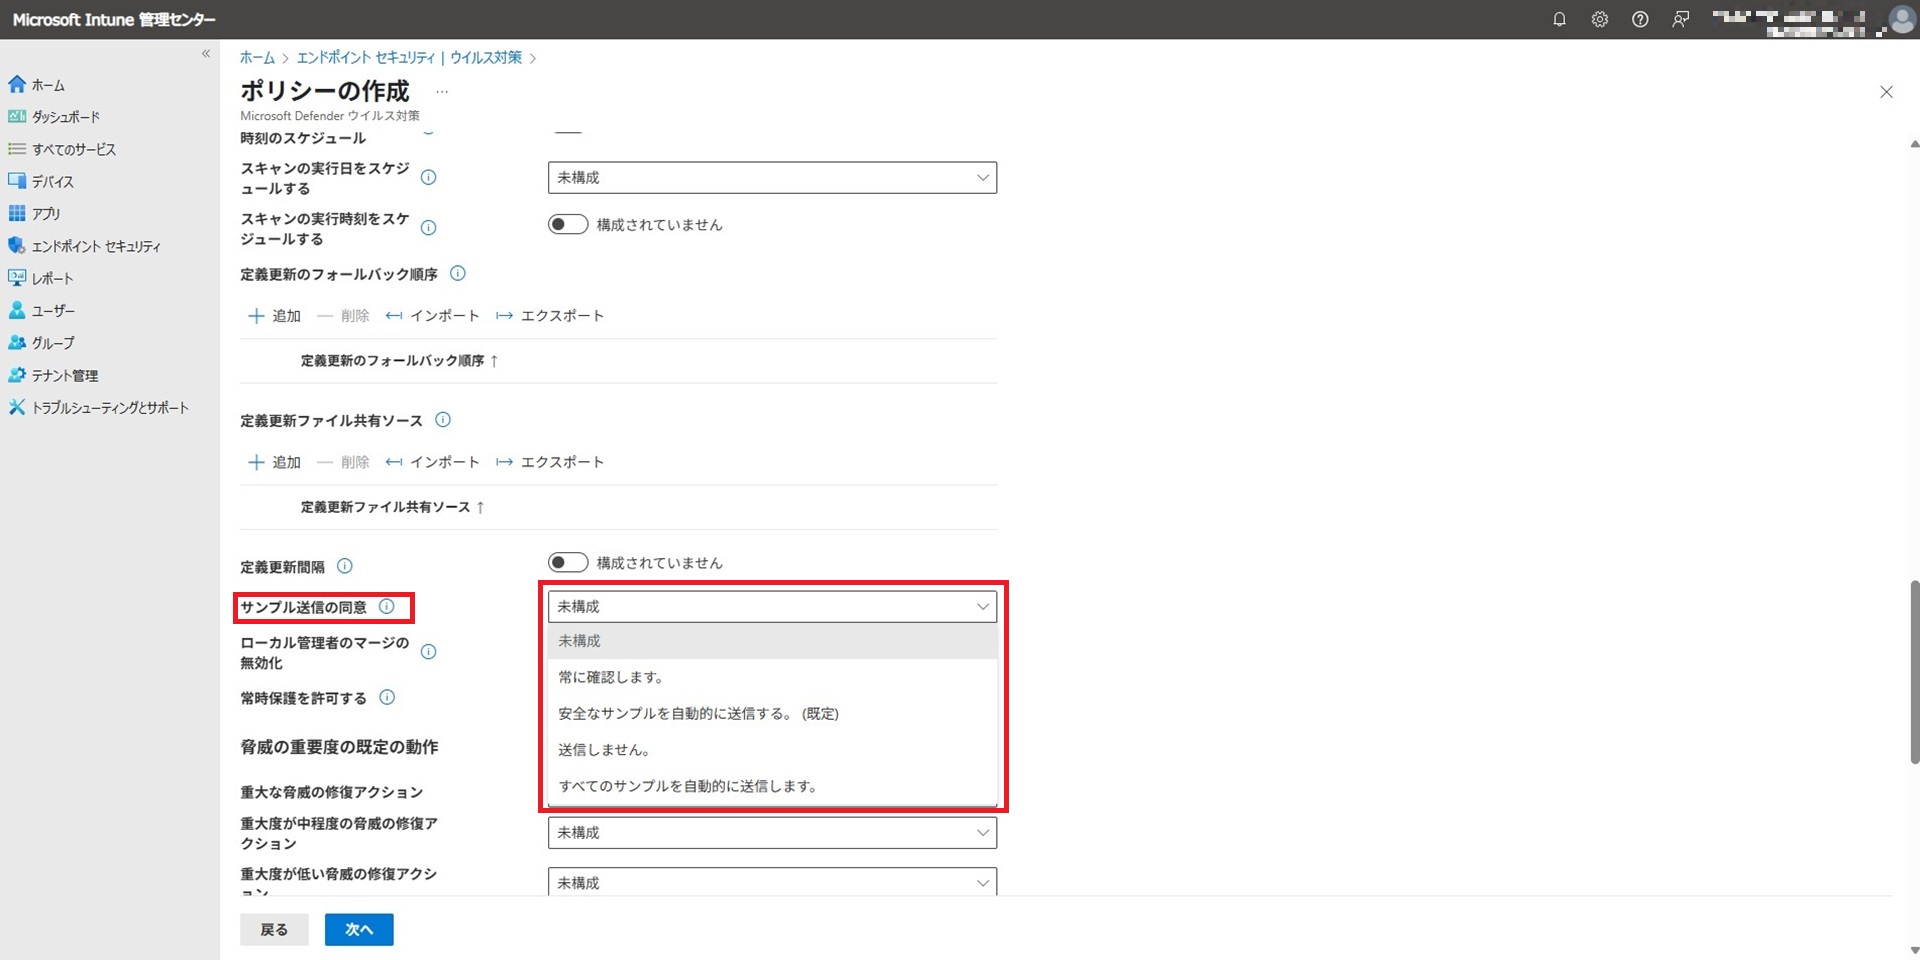The image size is (1920, 960).
Task: Click info icon beside 定義更新ファイル共有ソース
Action: [443, 420]
